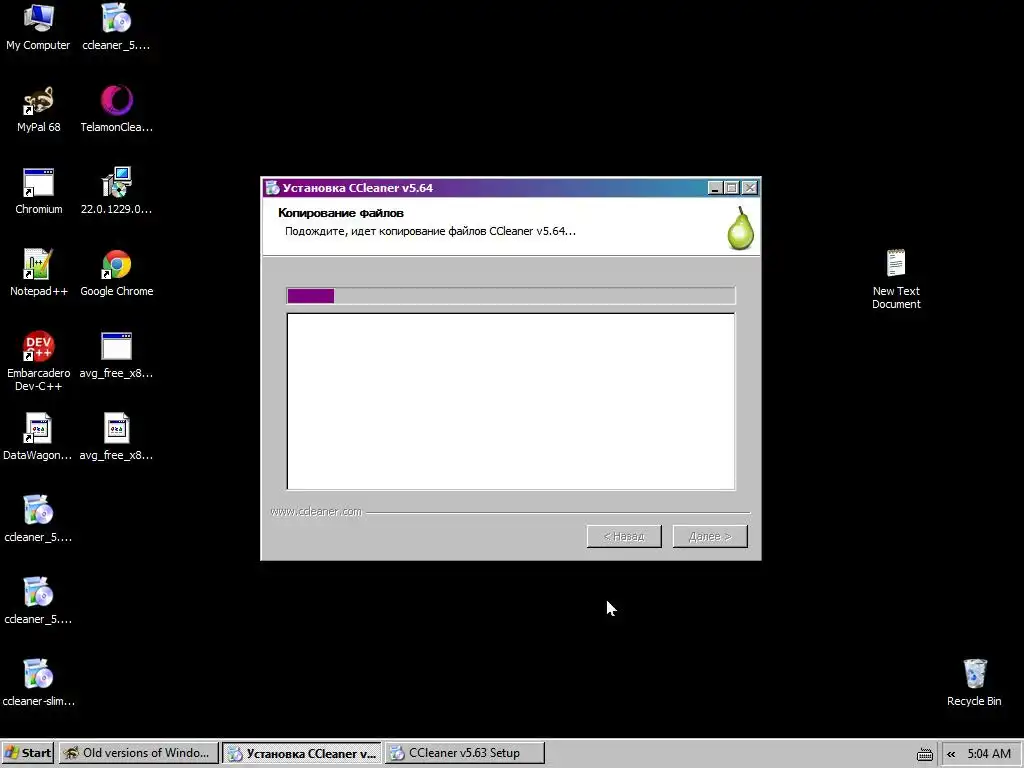
Task: Click the Копирование файлов heading
Action: [341, 213]
